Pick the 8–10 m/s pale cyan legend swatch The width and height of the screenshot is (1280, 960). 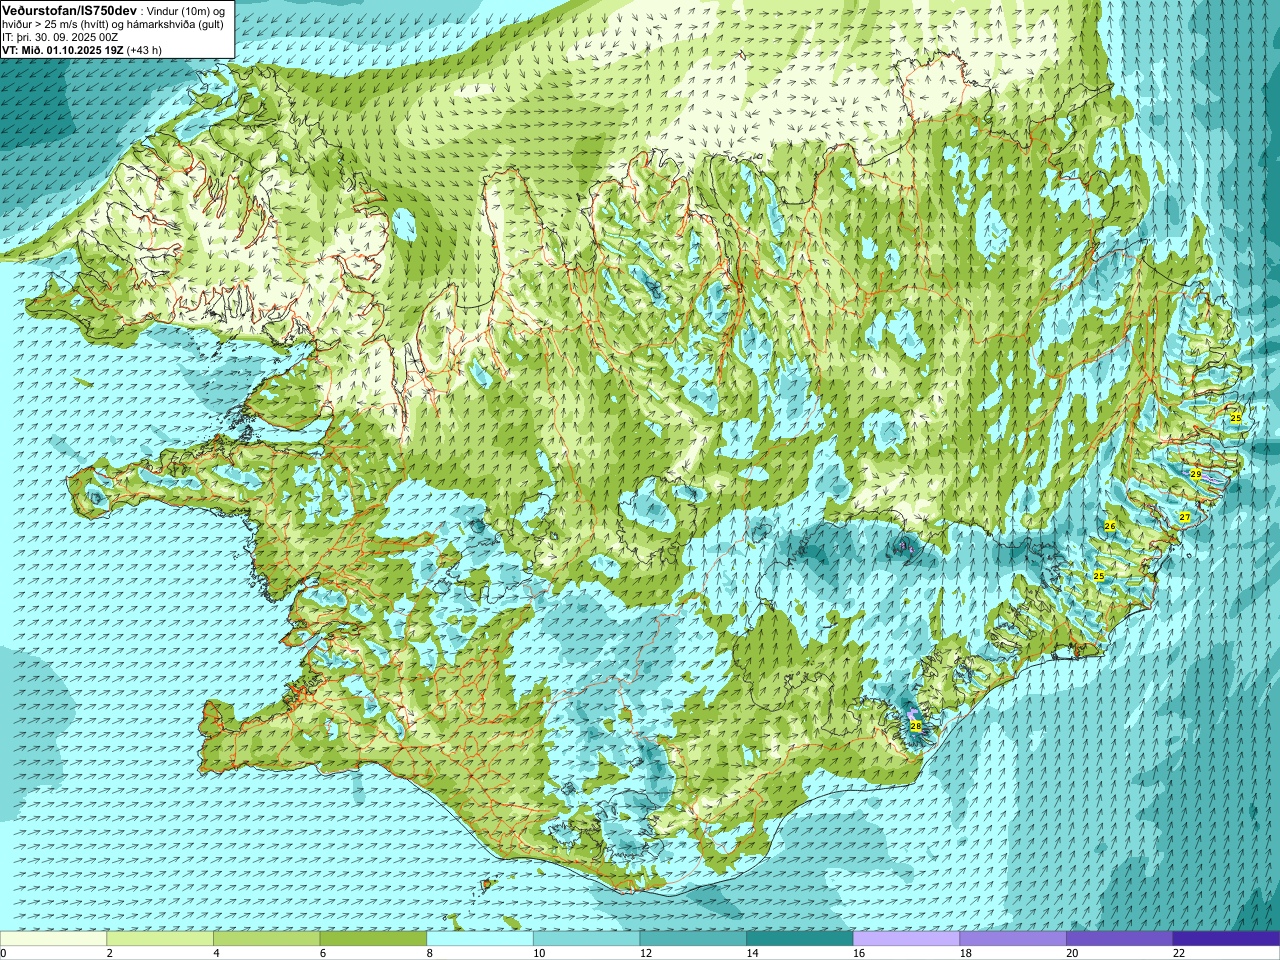click(x=480, y=939)
